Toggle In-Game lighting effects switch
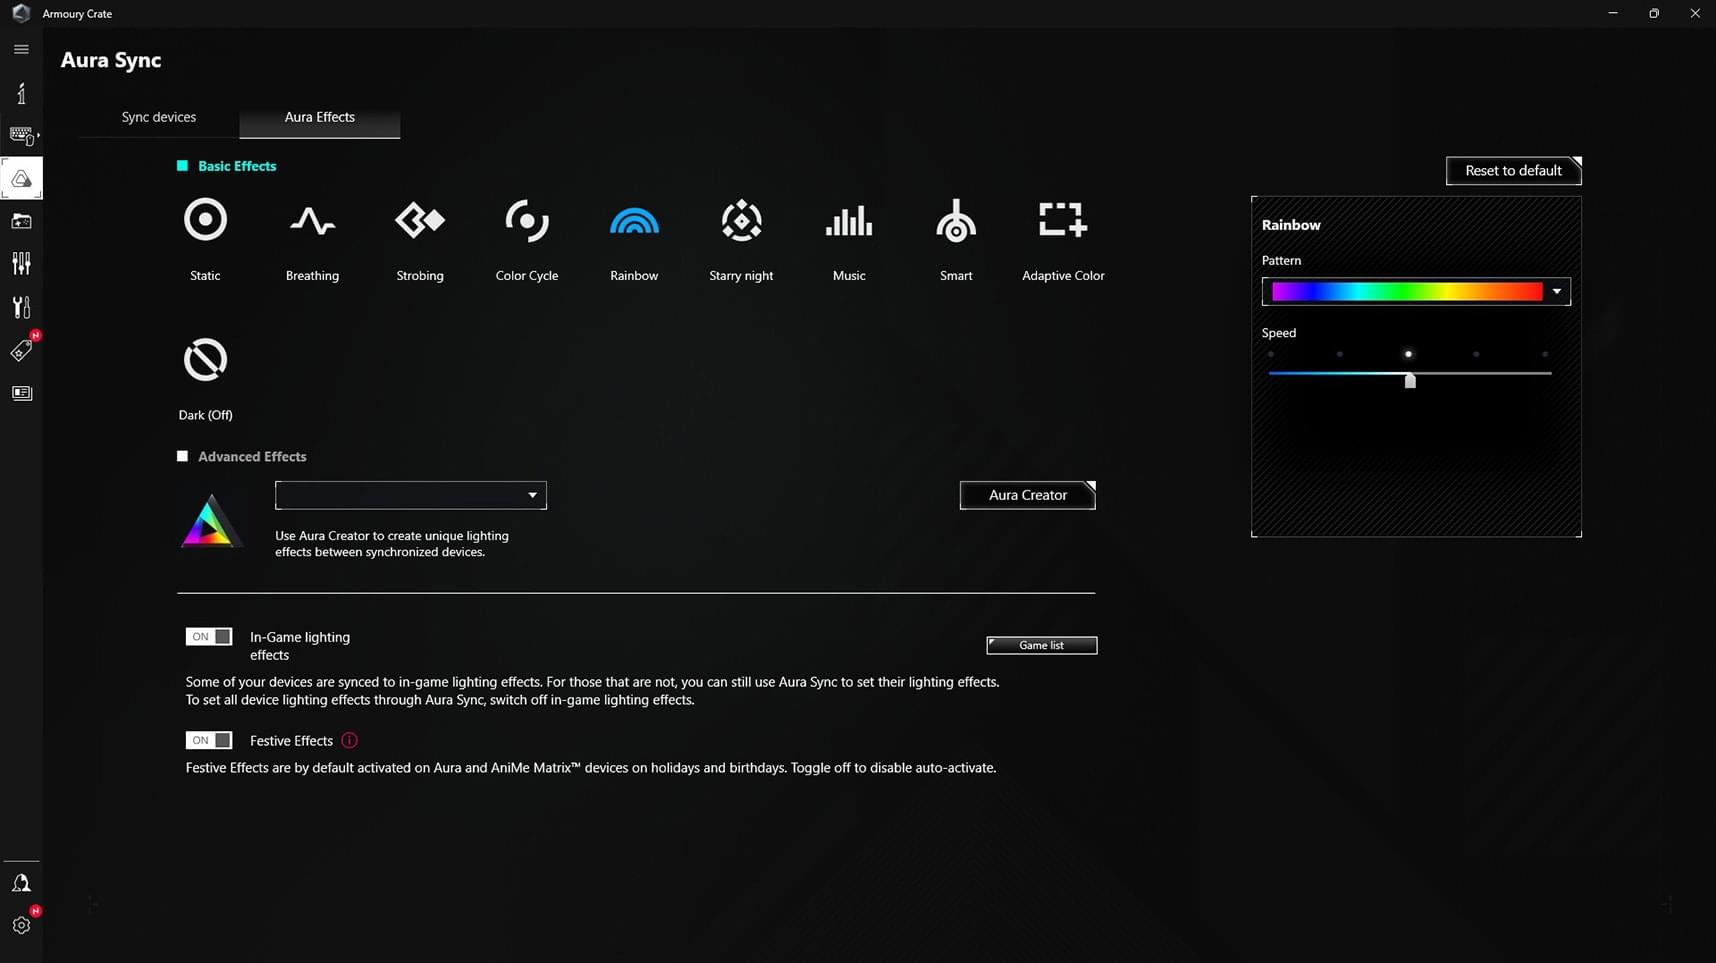The height and width of the screenshot is (963, 1716). [x=209, y=637]
